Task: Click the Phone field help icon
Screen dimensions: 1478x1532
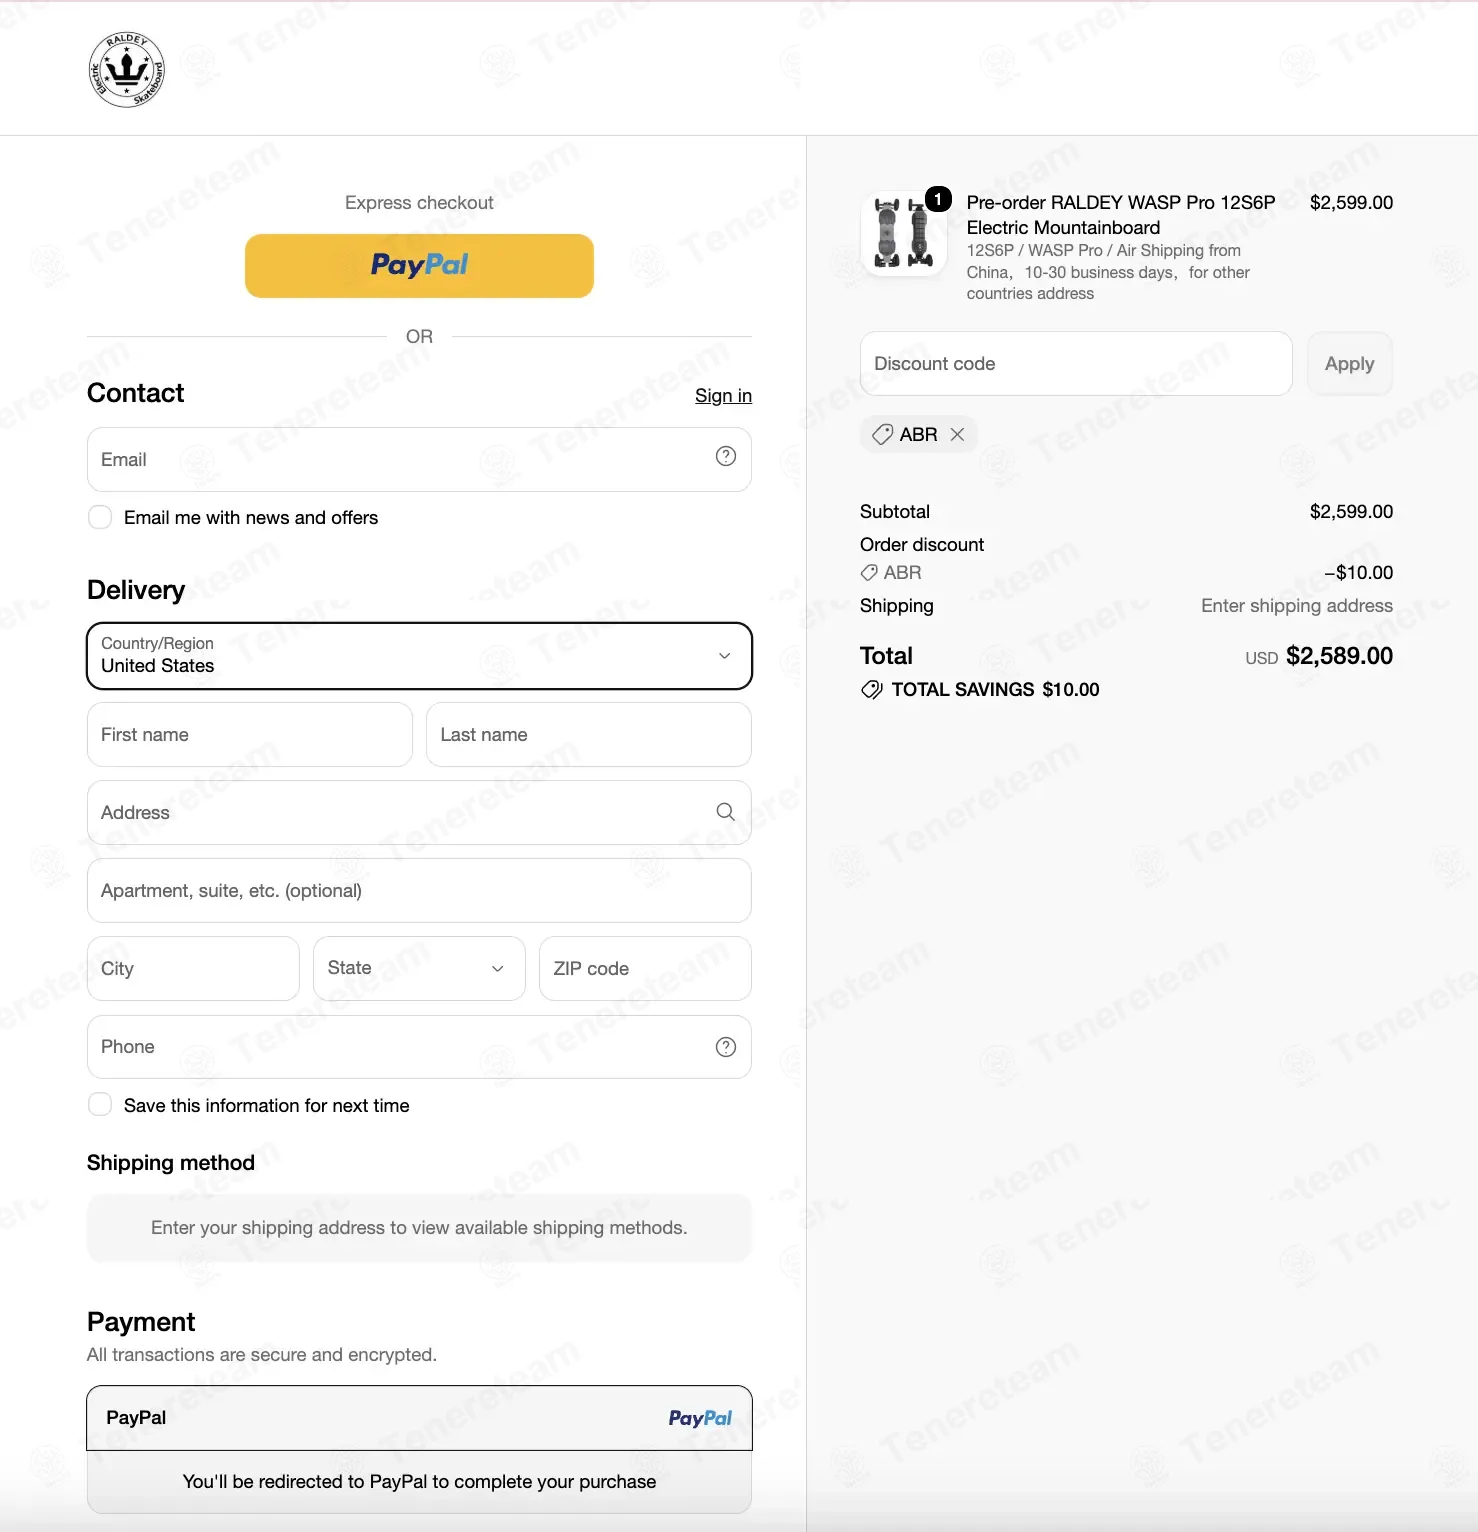Action: [726, 1046]
